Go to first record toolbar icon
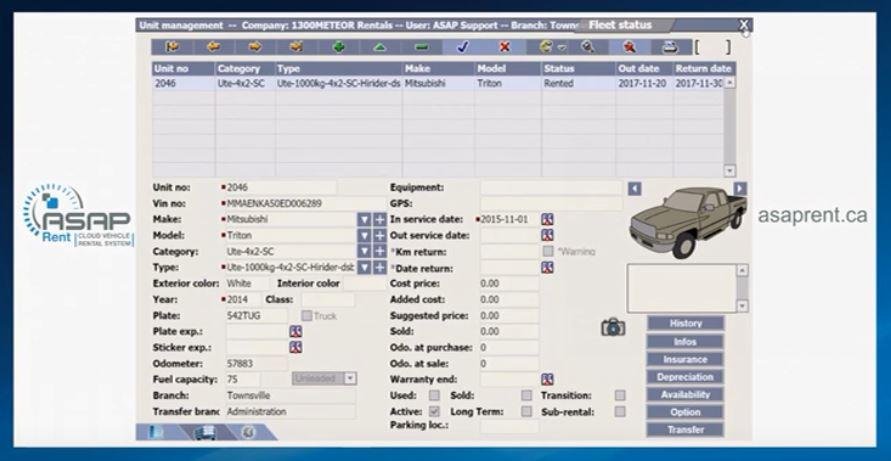Screen dimensions: 891x461 (172, 47)
